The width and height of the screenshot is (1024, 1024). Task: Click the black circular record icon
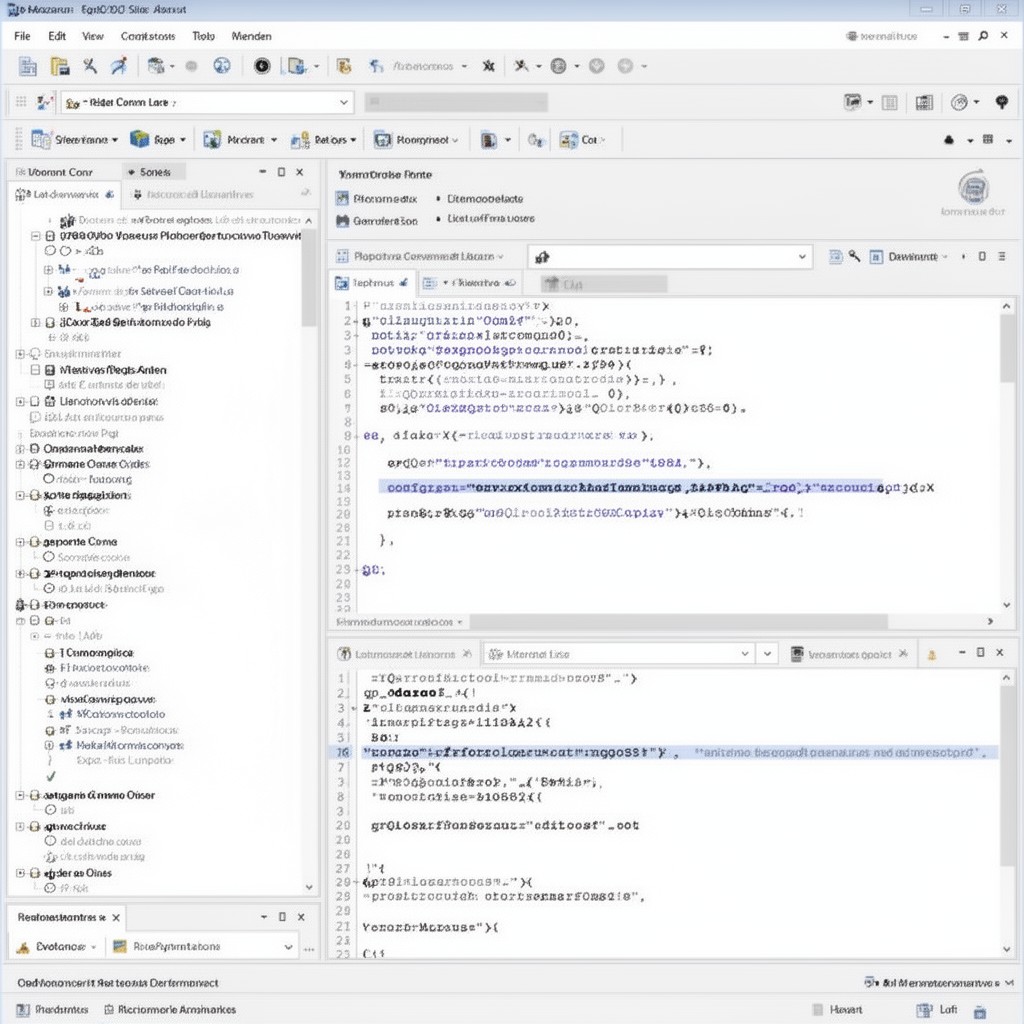(262, 66)
